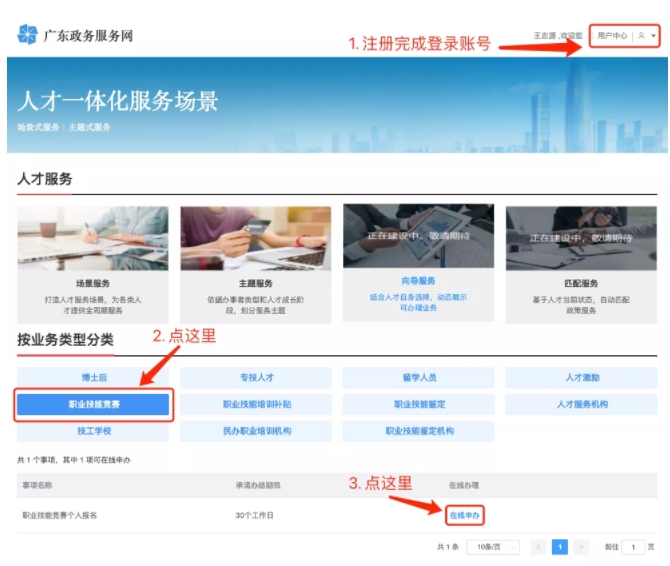Viewport: 670px width, 566px height.
Task: Select the 人才激励 category
Action: point(581,378)
